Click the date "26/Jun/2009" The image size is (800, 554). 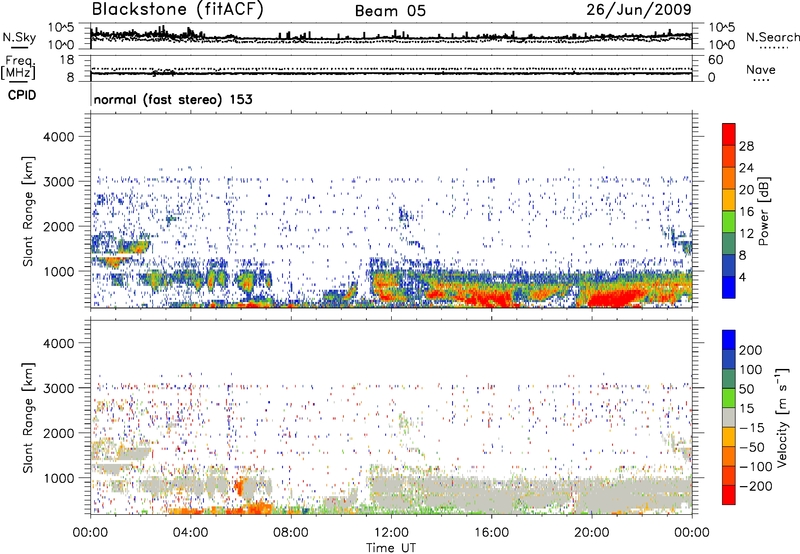point(639,10)
